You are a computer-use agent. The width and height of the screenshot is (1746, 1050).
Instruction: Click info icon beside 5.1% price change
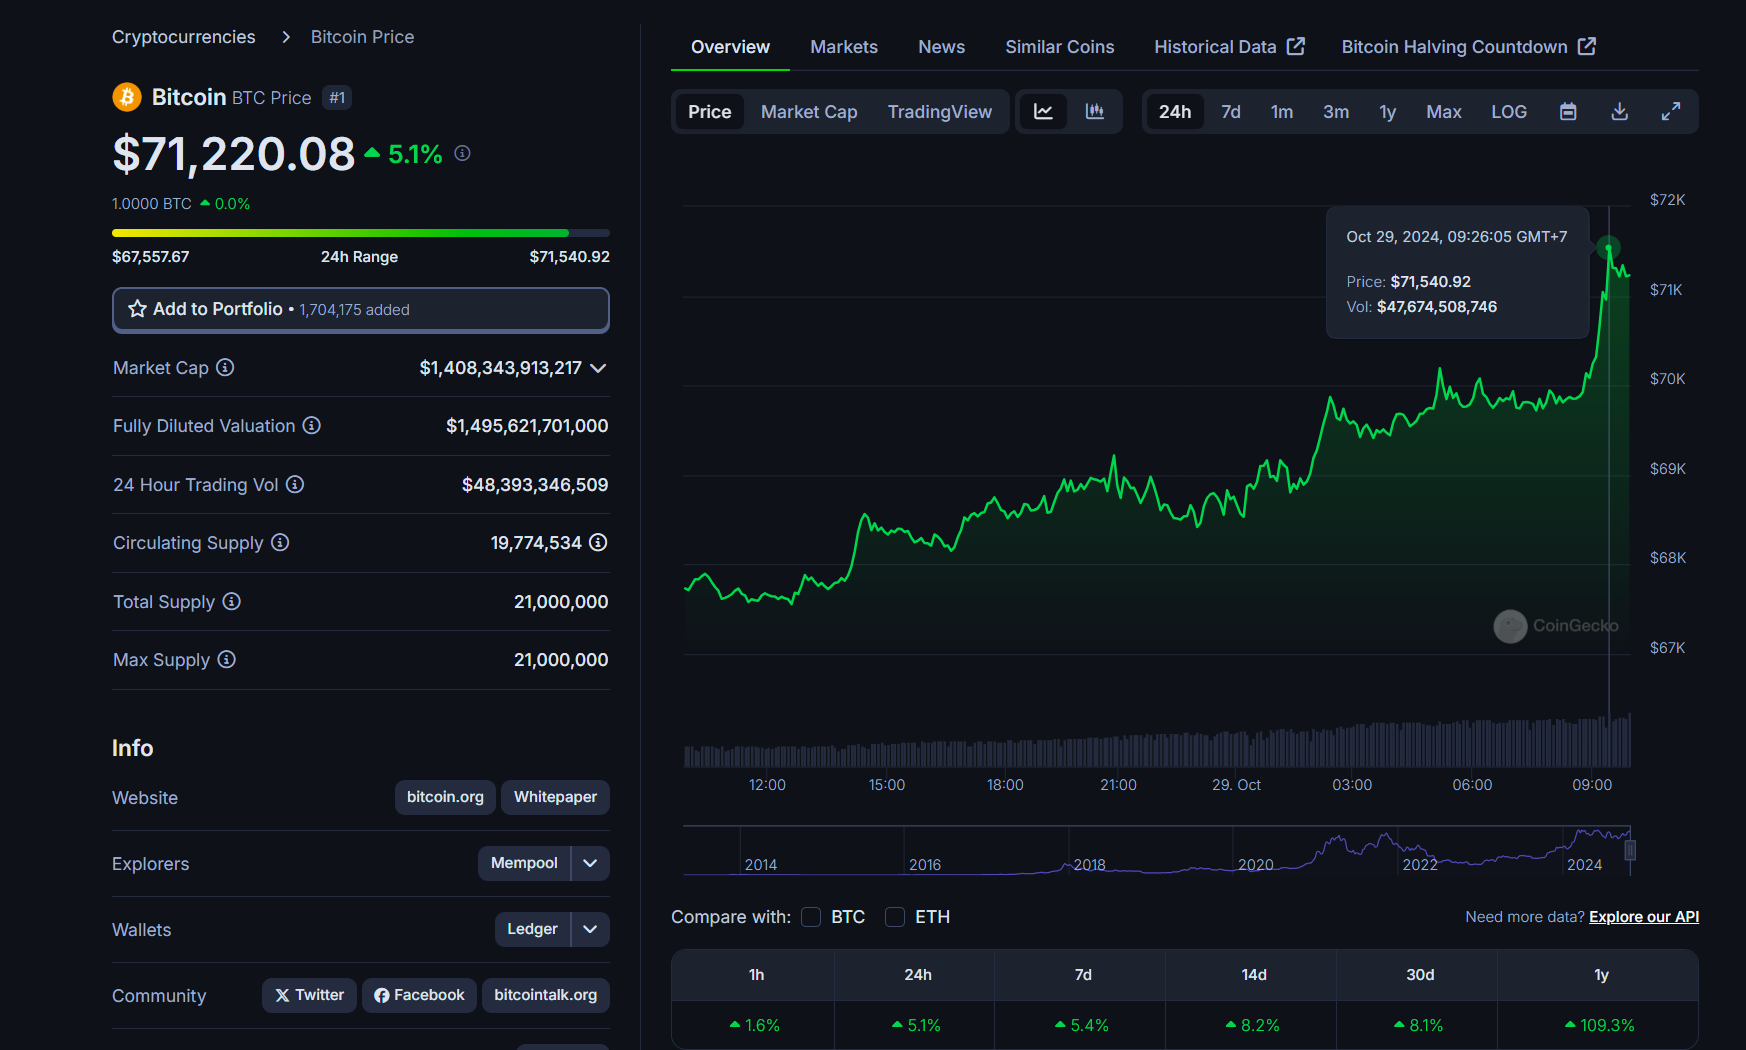[462, 154]
